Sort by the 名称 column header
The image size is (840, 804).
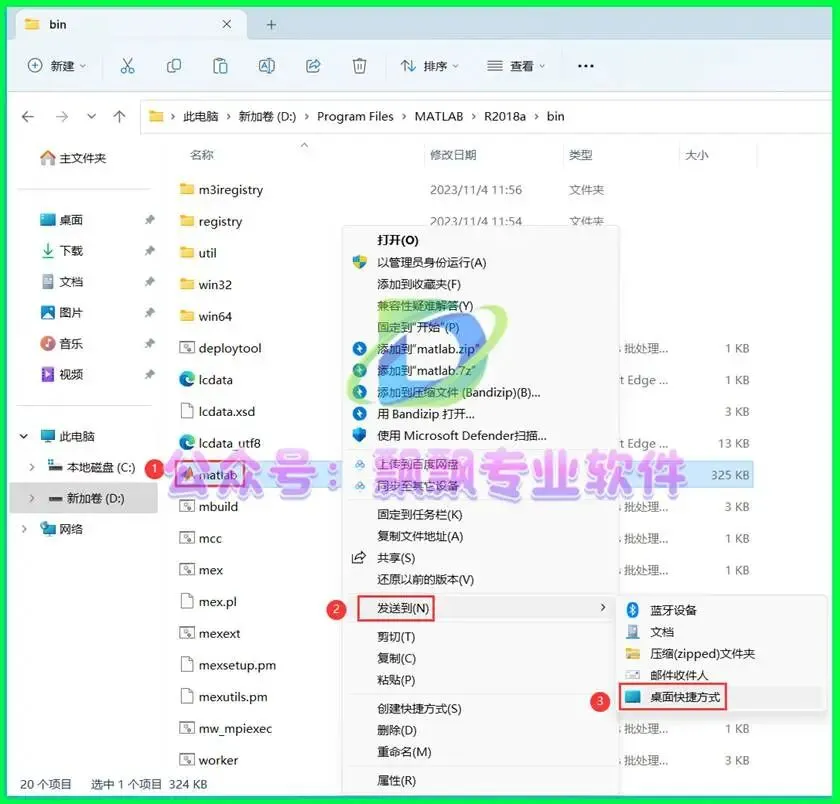[201, 155]
